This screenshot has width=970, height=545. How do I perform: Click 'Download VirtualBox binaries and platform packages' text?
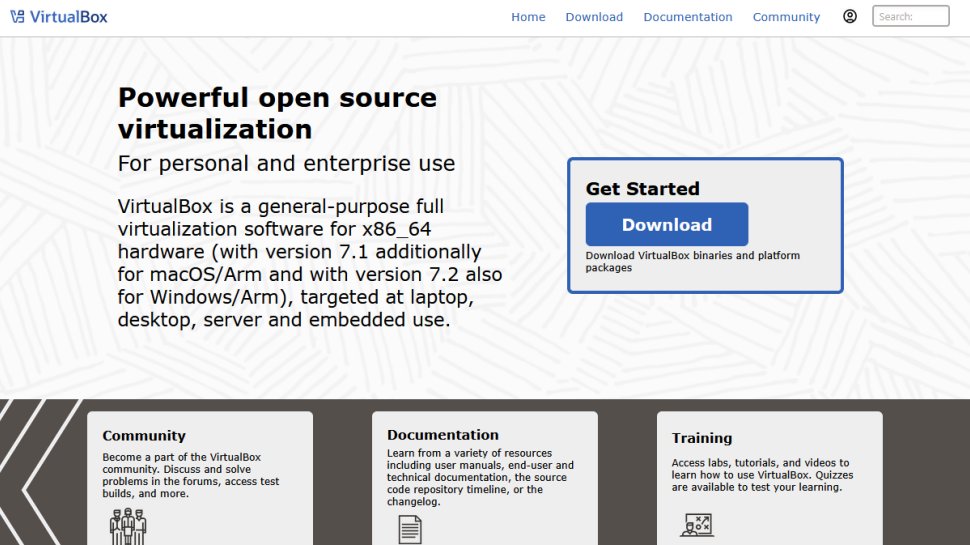point(693,262)
